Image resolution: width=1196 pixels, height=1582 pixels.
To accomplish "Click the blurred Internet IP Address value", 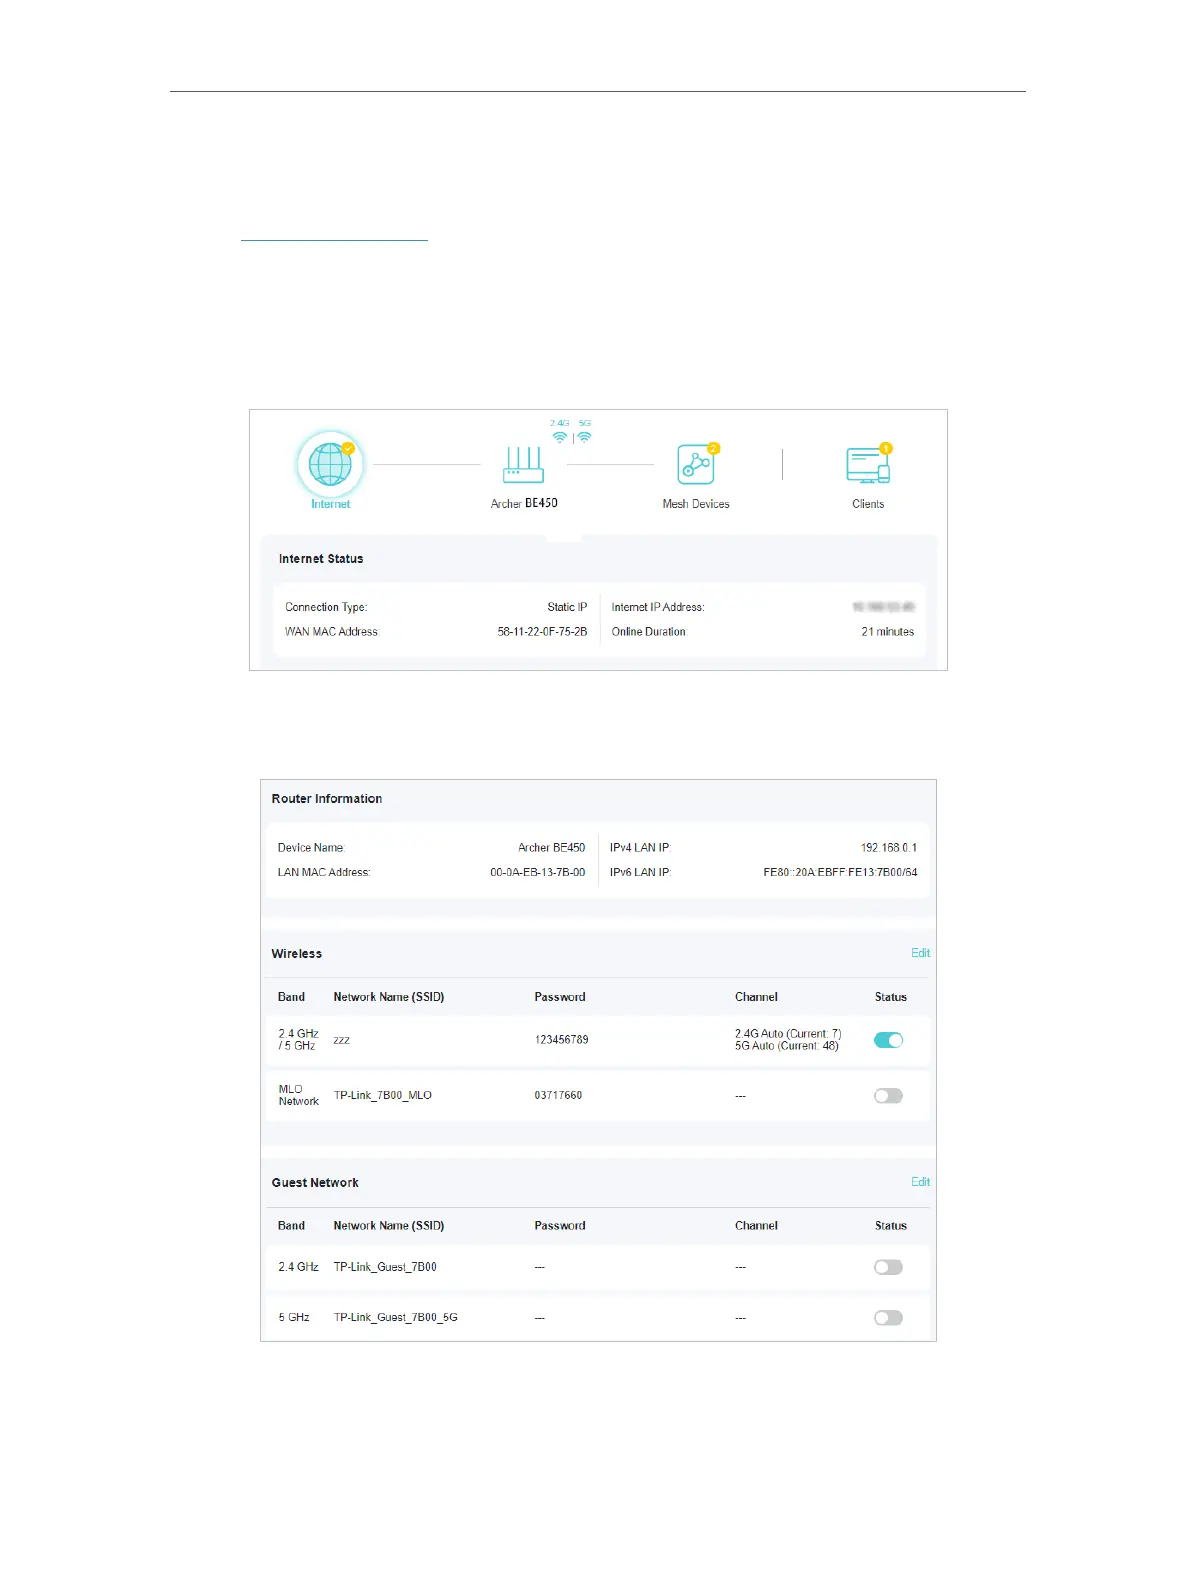I will pyautogui.click(x=883, y=607).
